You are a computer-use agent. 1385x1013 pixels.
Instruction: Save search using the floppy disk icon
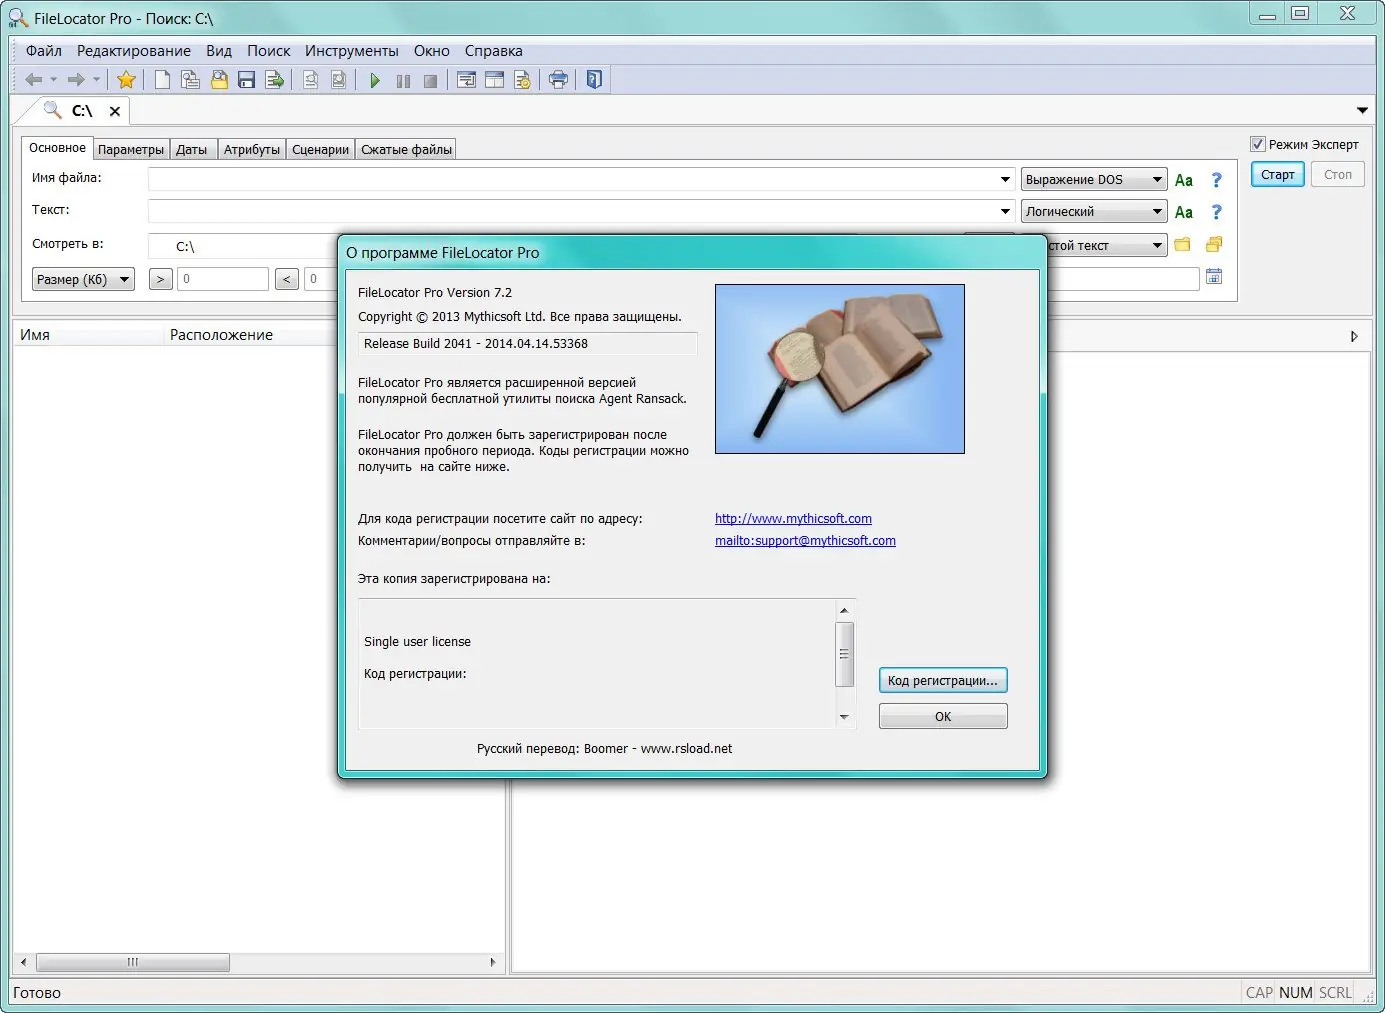click(247, 80)
